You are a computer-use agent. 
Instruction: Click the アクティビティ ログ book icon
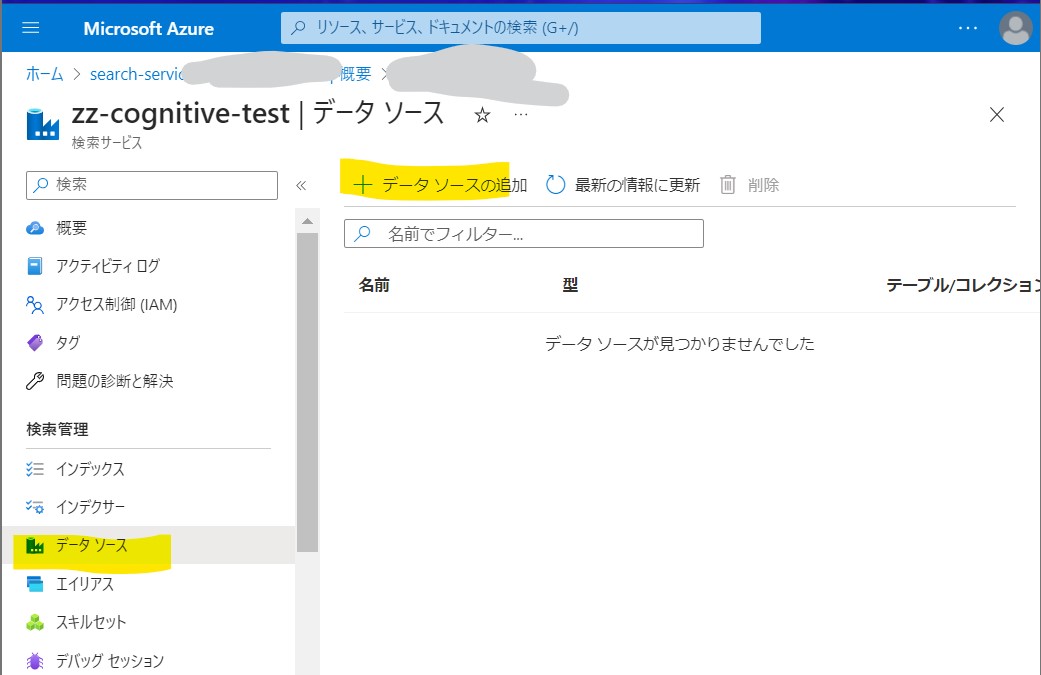[35, 266]
